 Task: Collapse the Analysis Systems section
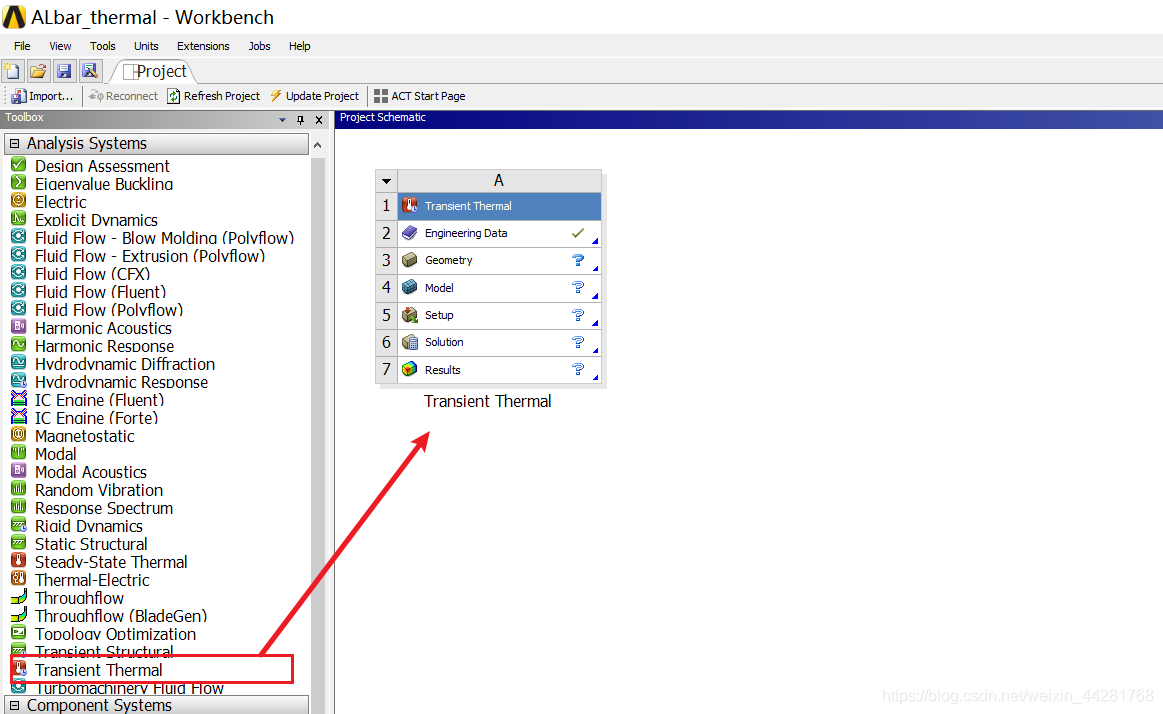click(x=14, y=144)
